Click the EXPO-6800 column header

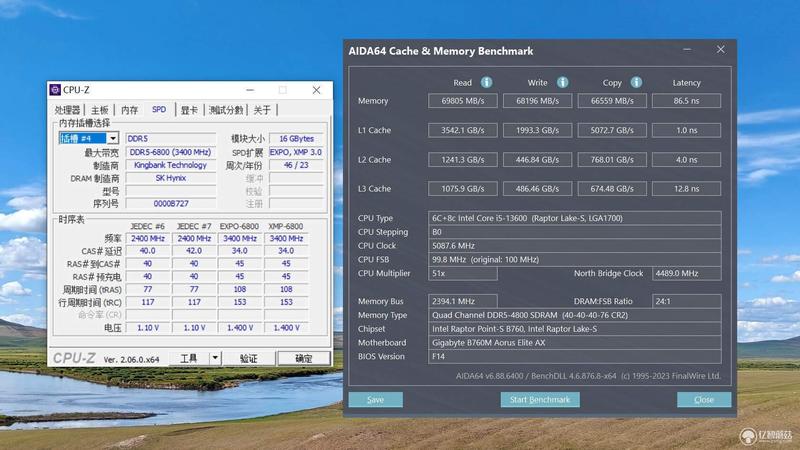pyautogui.click(x=239, y=226)
